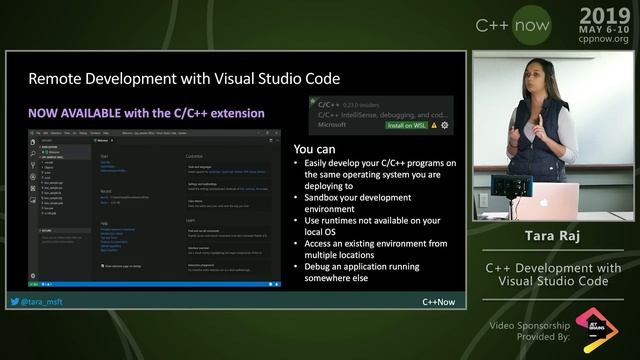Image resolution: width=640 pixels, height=360 pixels.
Task: Click the C++Now label in the slide footer
Action: 438,302
